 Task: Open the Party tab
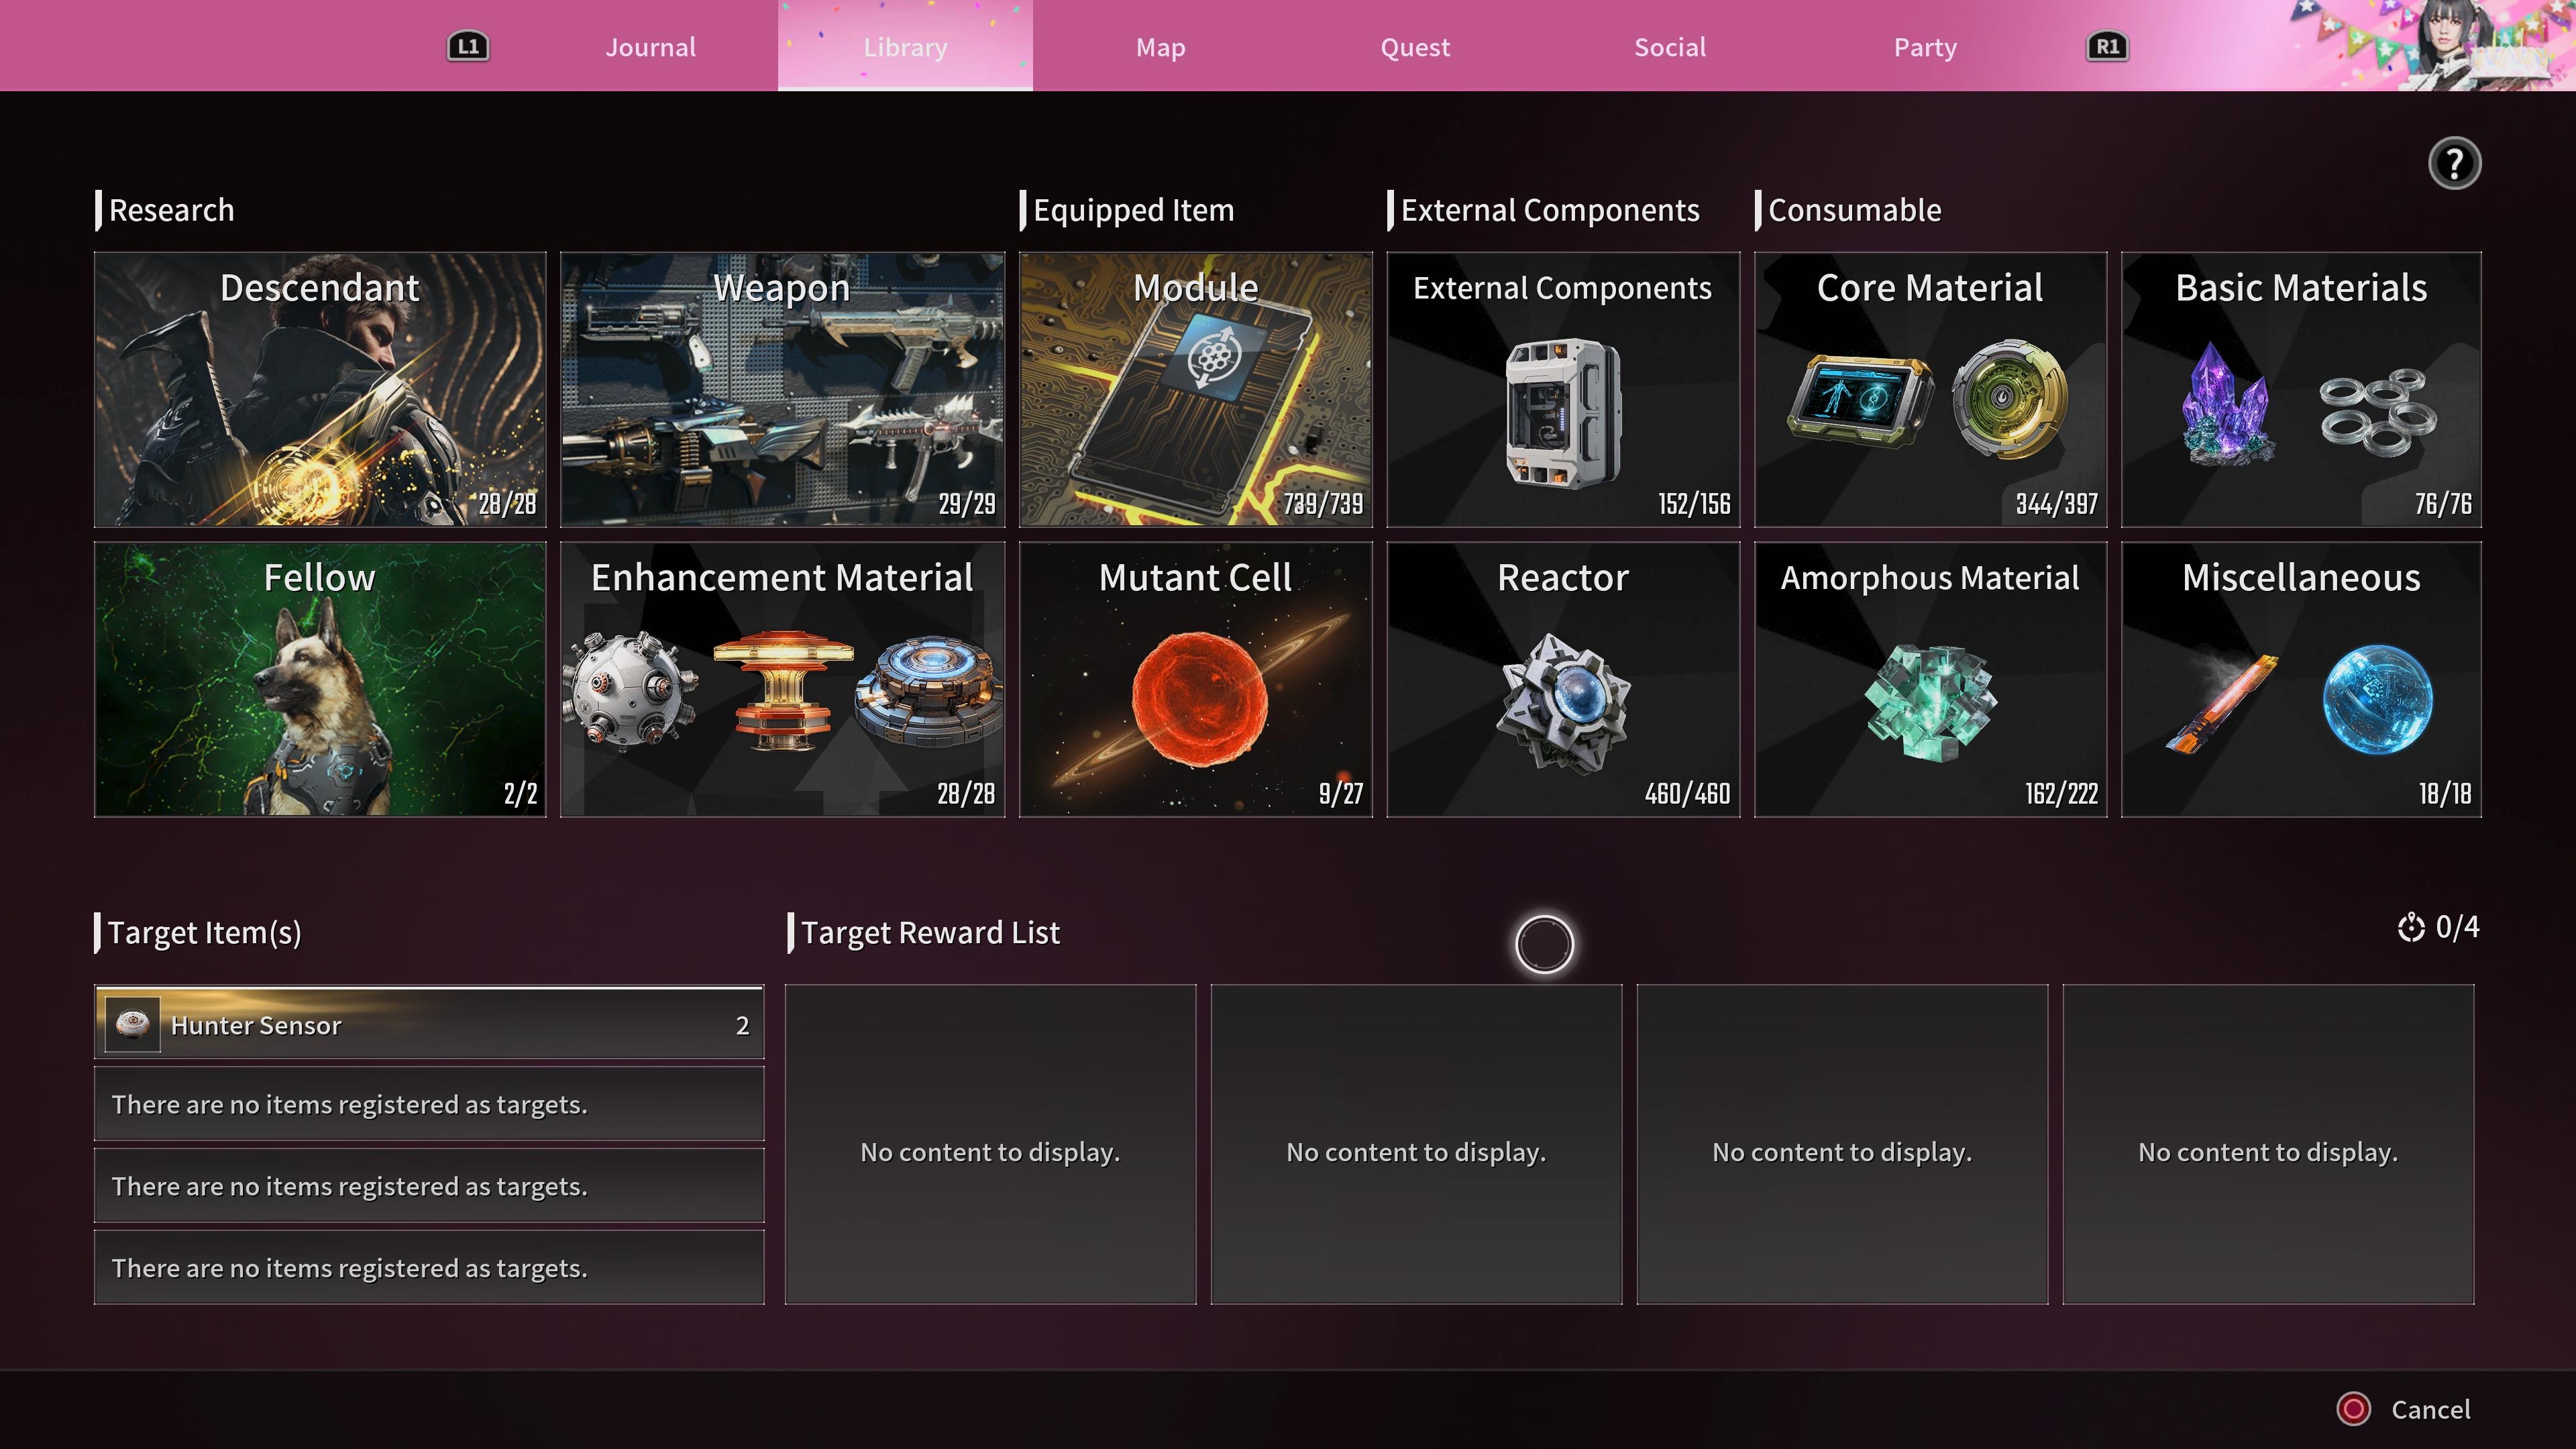coord(1925,47)
